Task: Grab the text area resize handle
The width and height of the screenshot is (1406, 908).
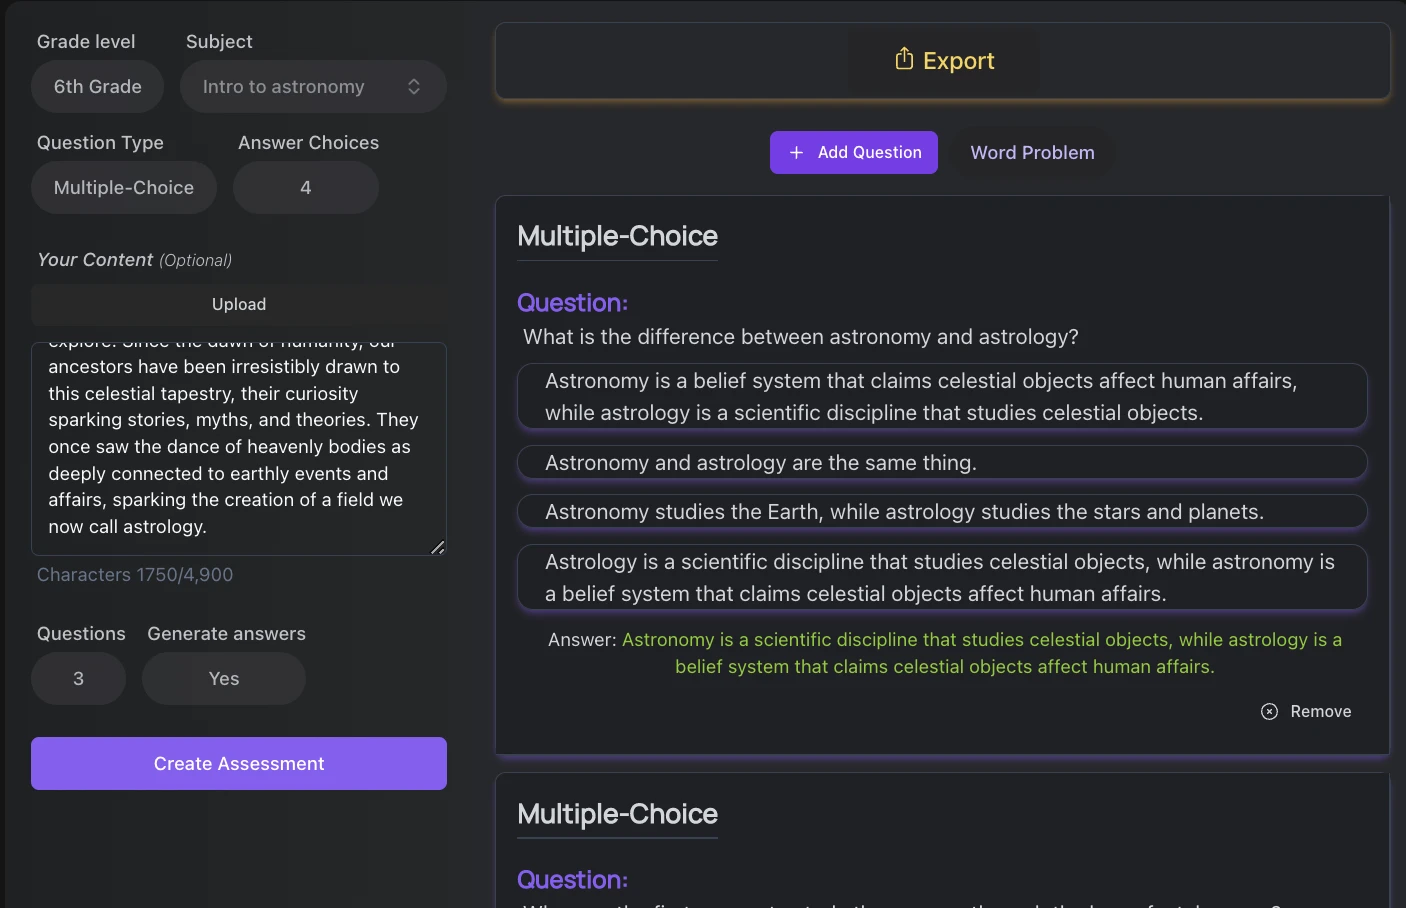Action: (438, 547)
